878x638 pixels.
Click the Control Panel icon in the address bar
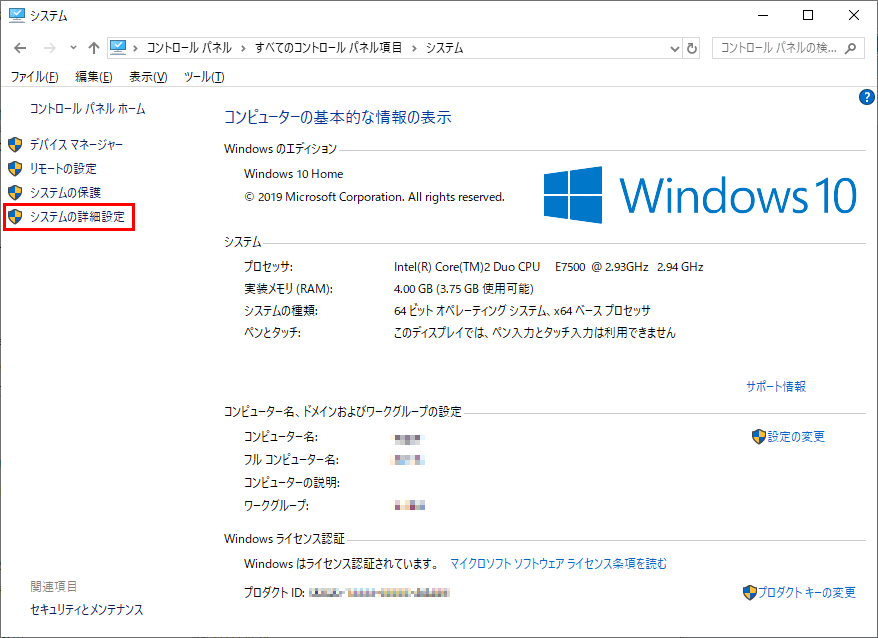tap(120, 46)
